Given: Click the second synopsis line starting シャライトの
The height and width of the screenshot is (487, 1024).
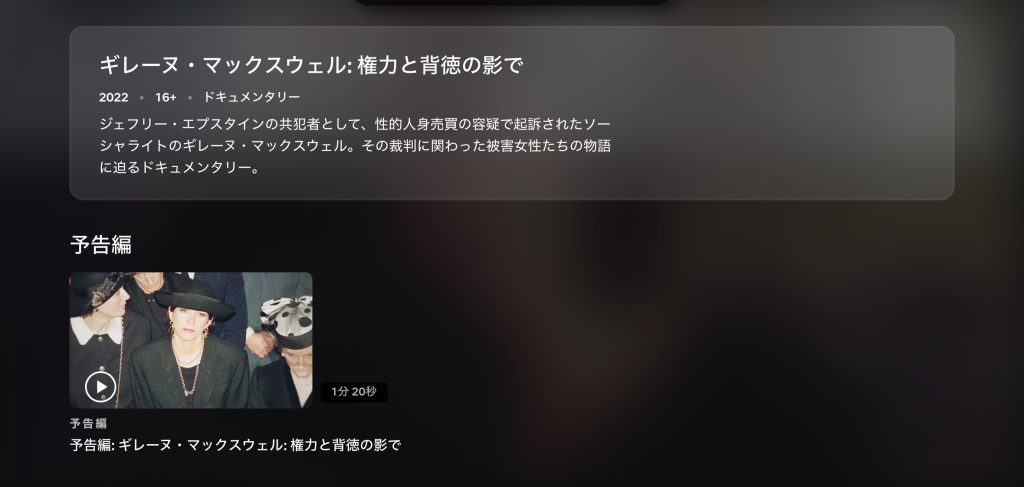Looking at the screenshot, I should [x=355, y=146].
